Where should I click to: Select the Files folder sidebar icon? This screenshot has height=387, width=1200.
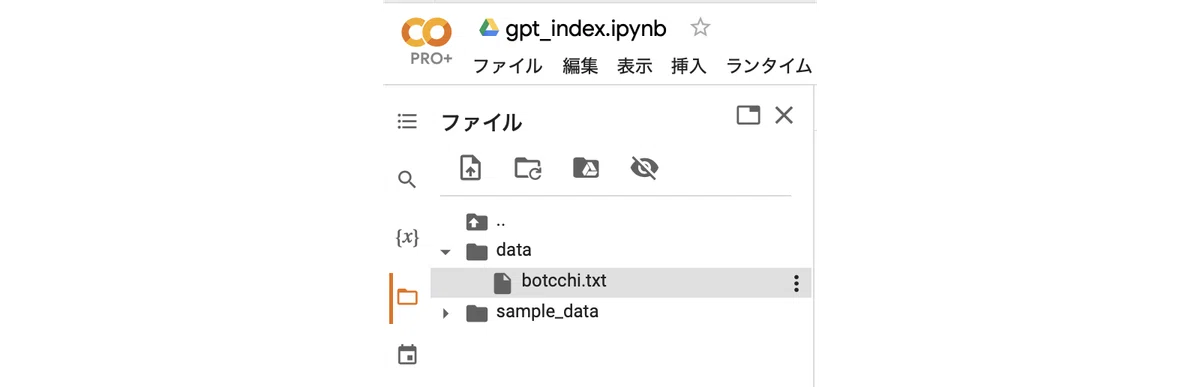pos(407,297)
